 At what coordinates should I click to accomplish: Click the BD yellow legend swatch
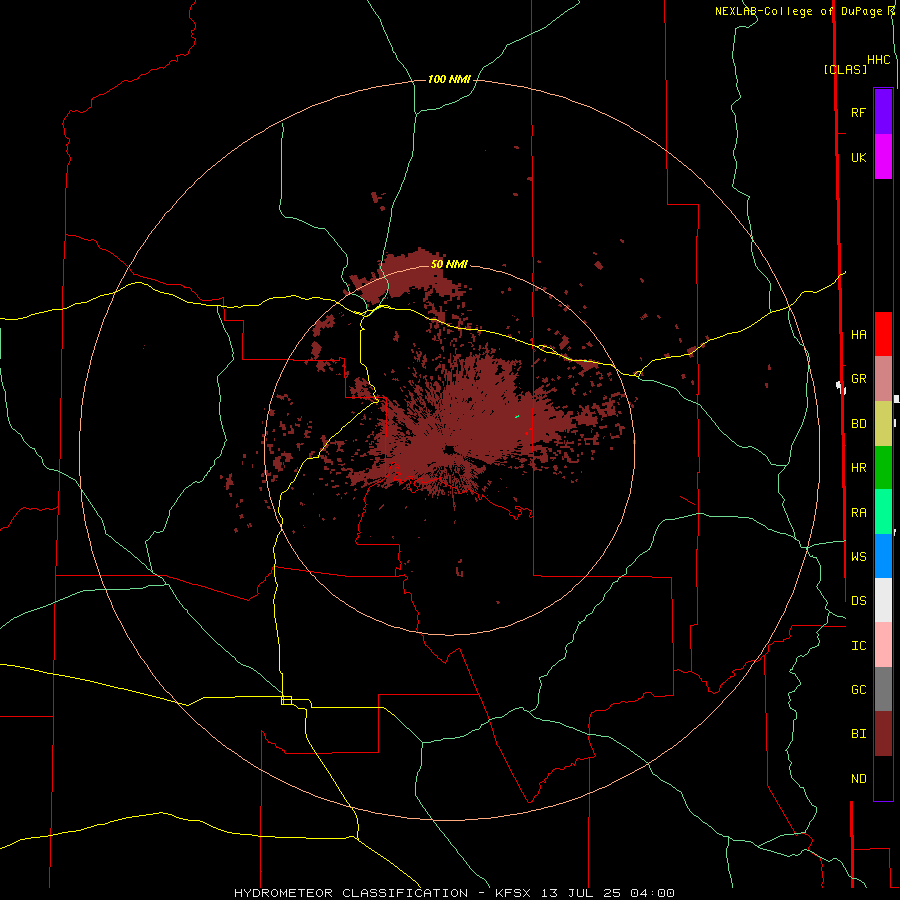[x=883, y=424]
